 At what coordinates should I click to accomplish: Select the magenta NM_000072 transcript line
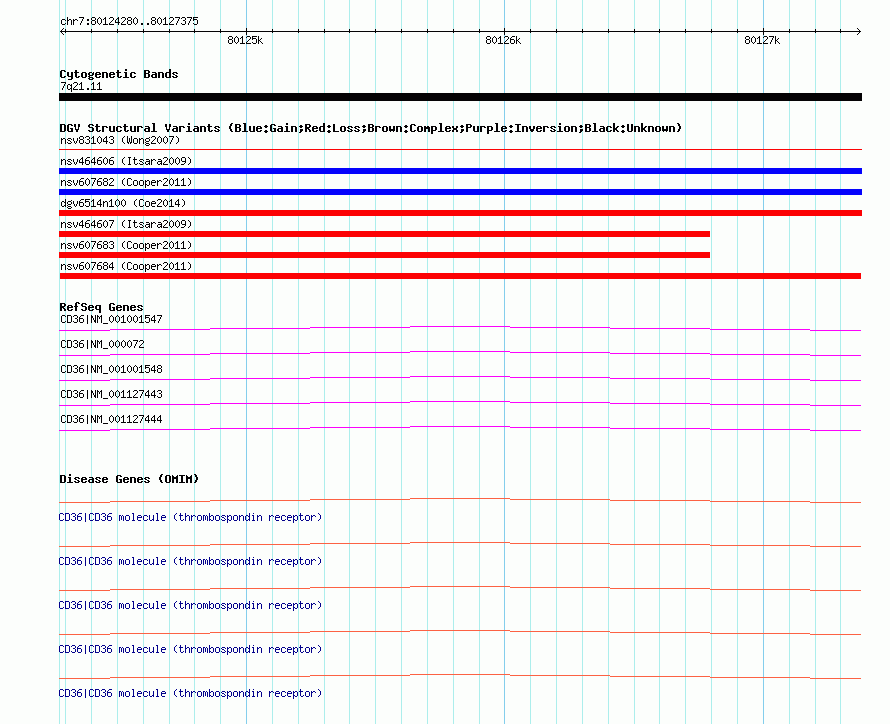point(460,353)
